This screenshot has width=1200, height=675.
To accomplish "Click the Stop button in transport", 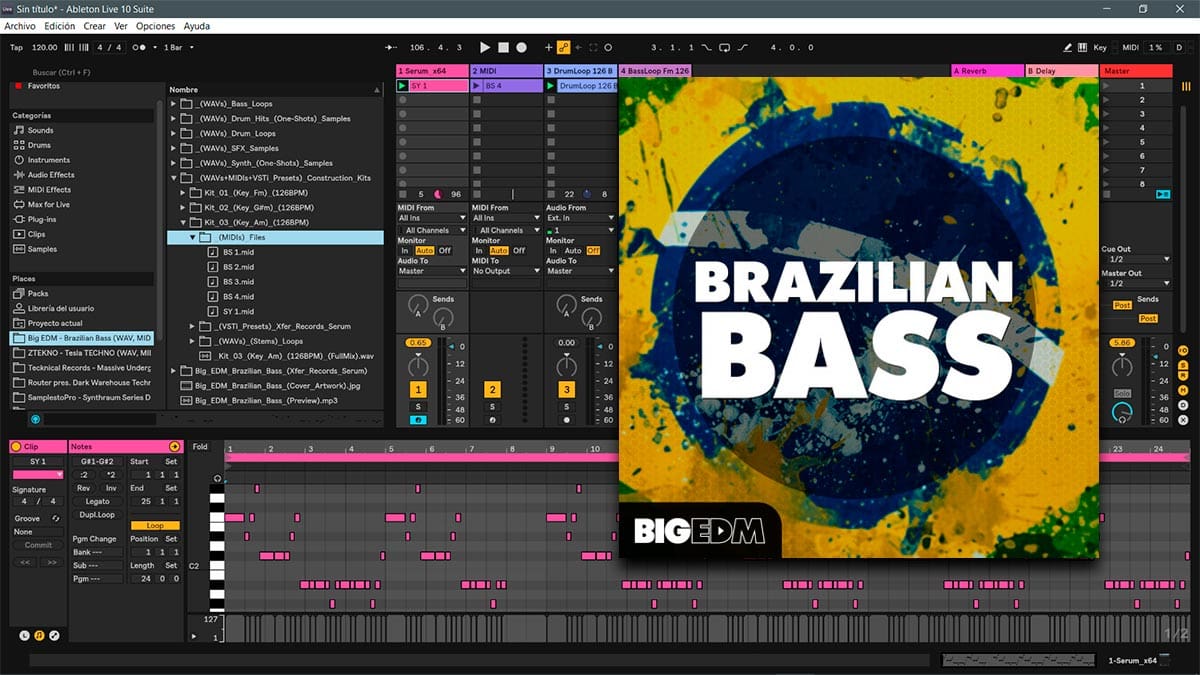I will [503, 47].
